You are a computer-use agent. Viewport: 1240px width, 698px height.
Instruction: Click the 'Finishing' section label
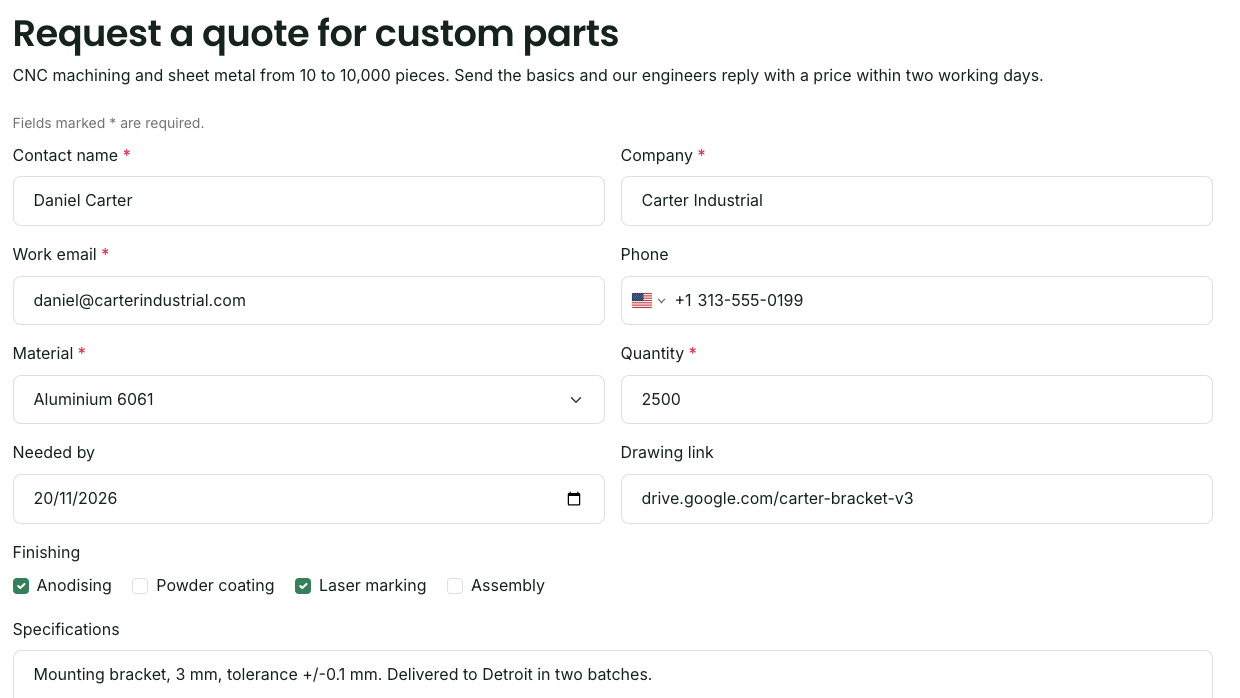pos(46,552)
